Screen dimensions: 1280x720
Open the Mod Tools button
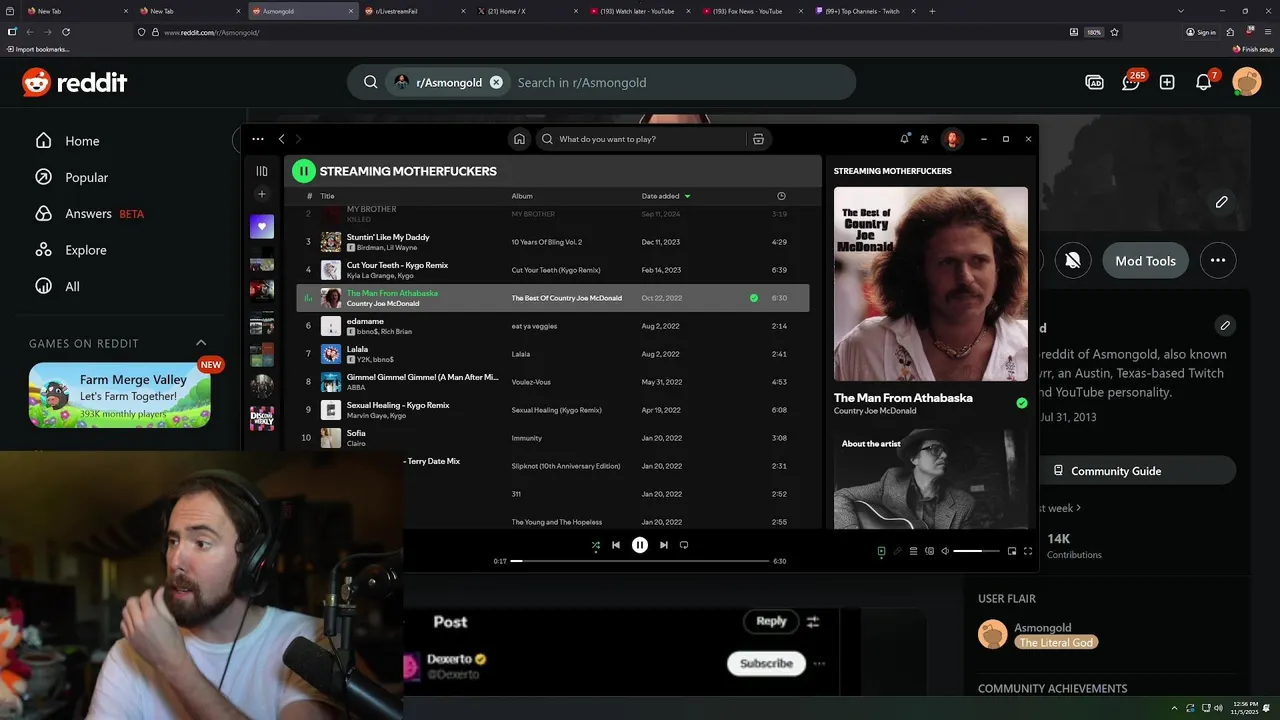[1145, 261]
